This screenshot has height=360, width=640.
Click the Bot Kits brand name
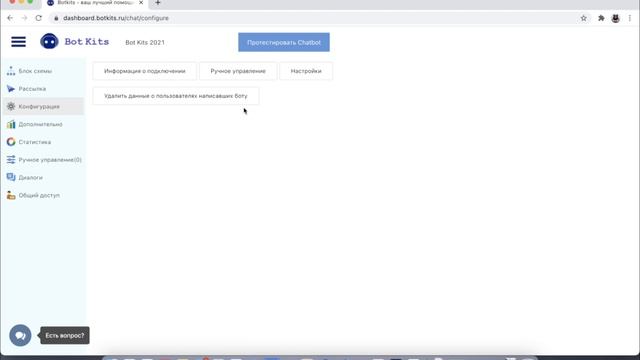[x=87, y=42]
